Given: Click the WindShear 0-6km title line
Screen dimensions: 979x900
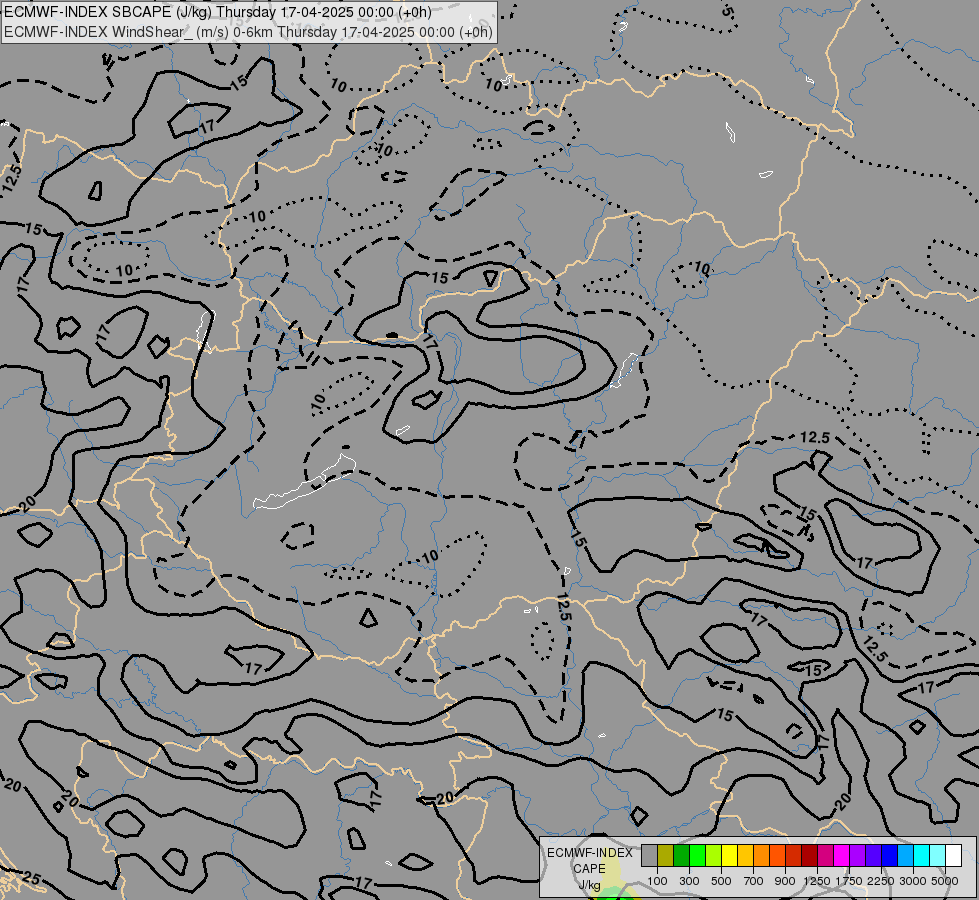Looking at the screenshot, I should pos(248,32).
